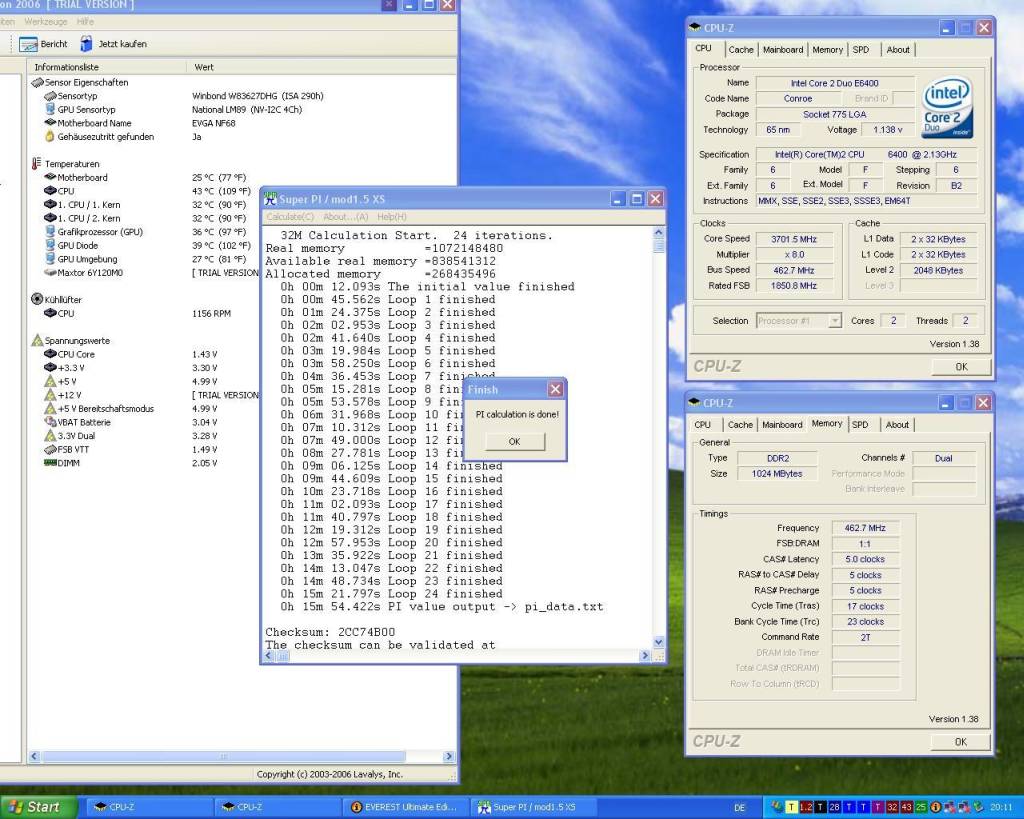Click the +12 V warning icon

[50, 395]
